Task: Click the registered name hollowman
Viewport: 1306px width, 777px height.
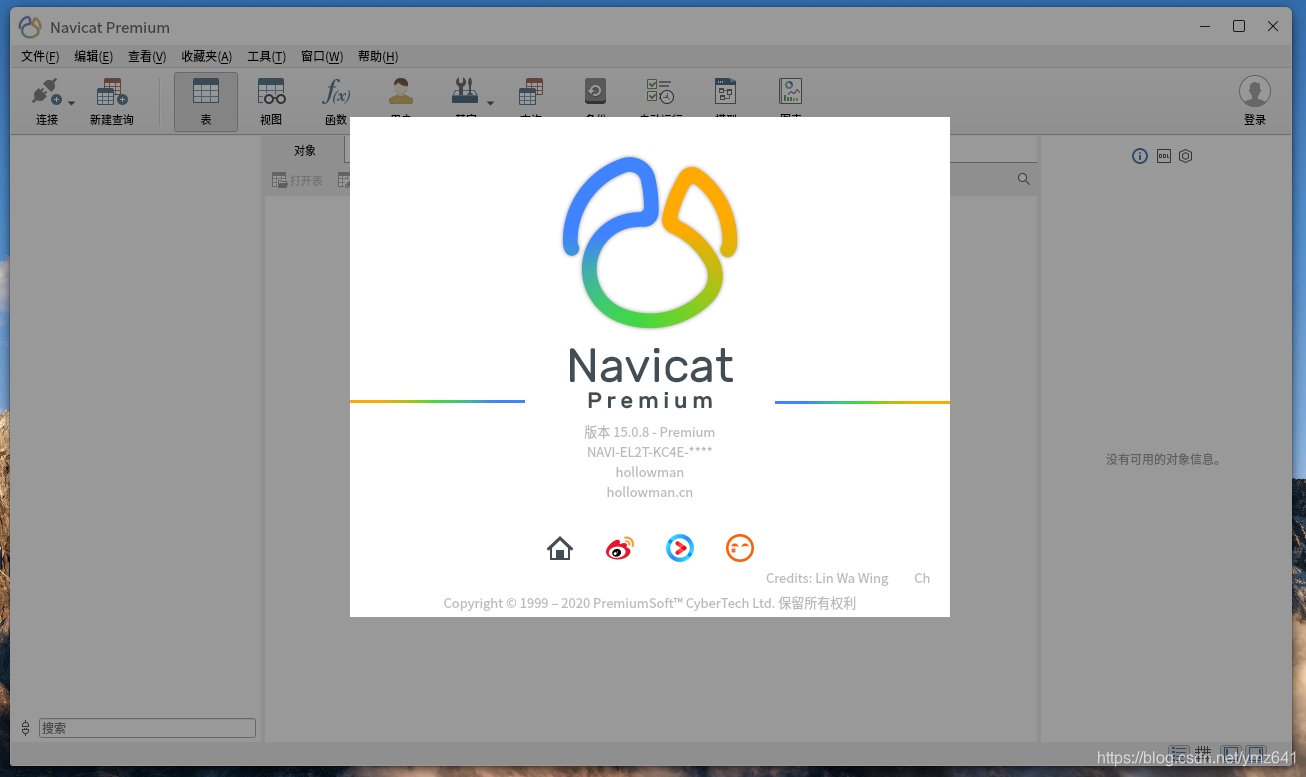Action: pos(650,472)
